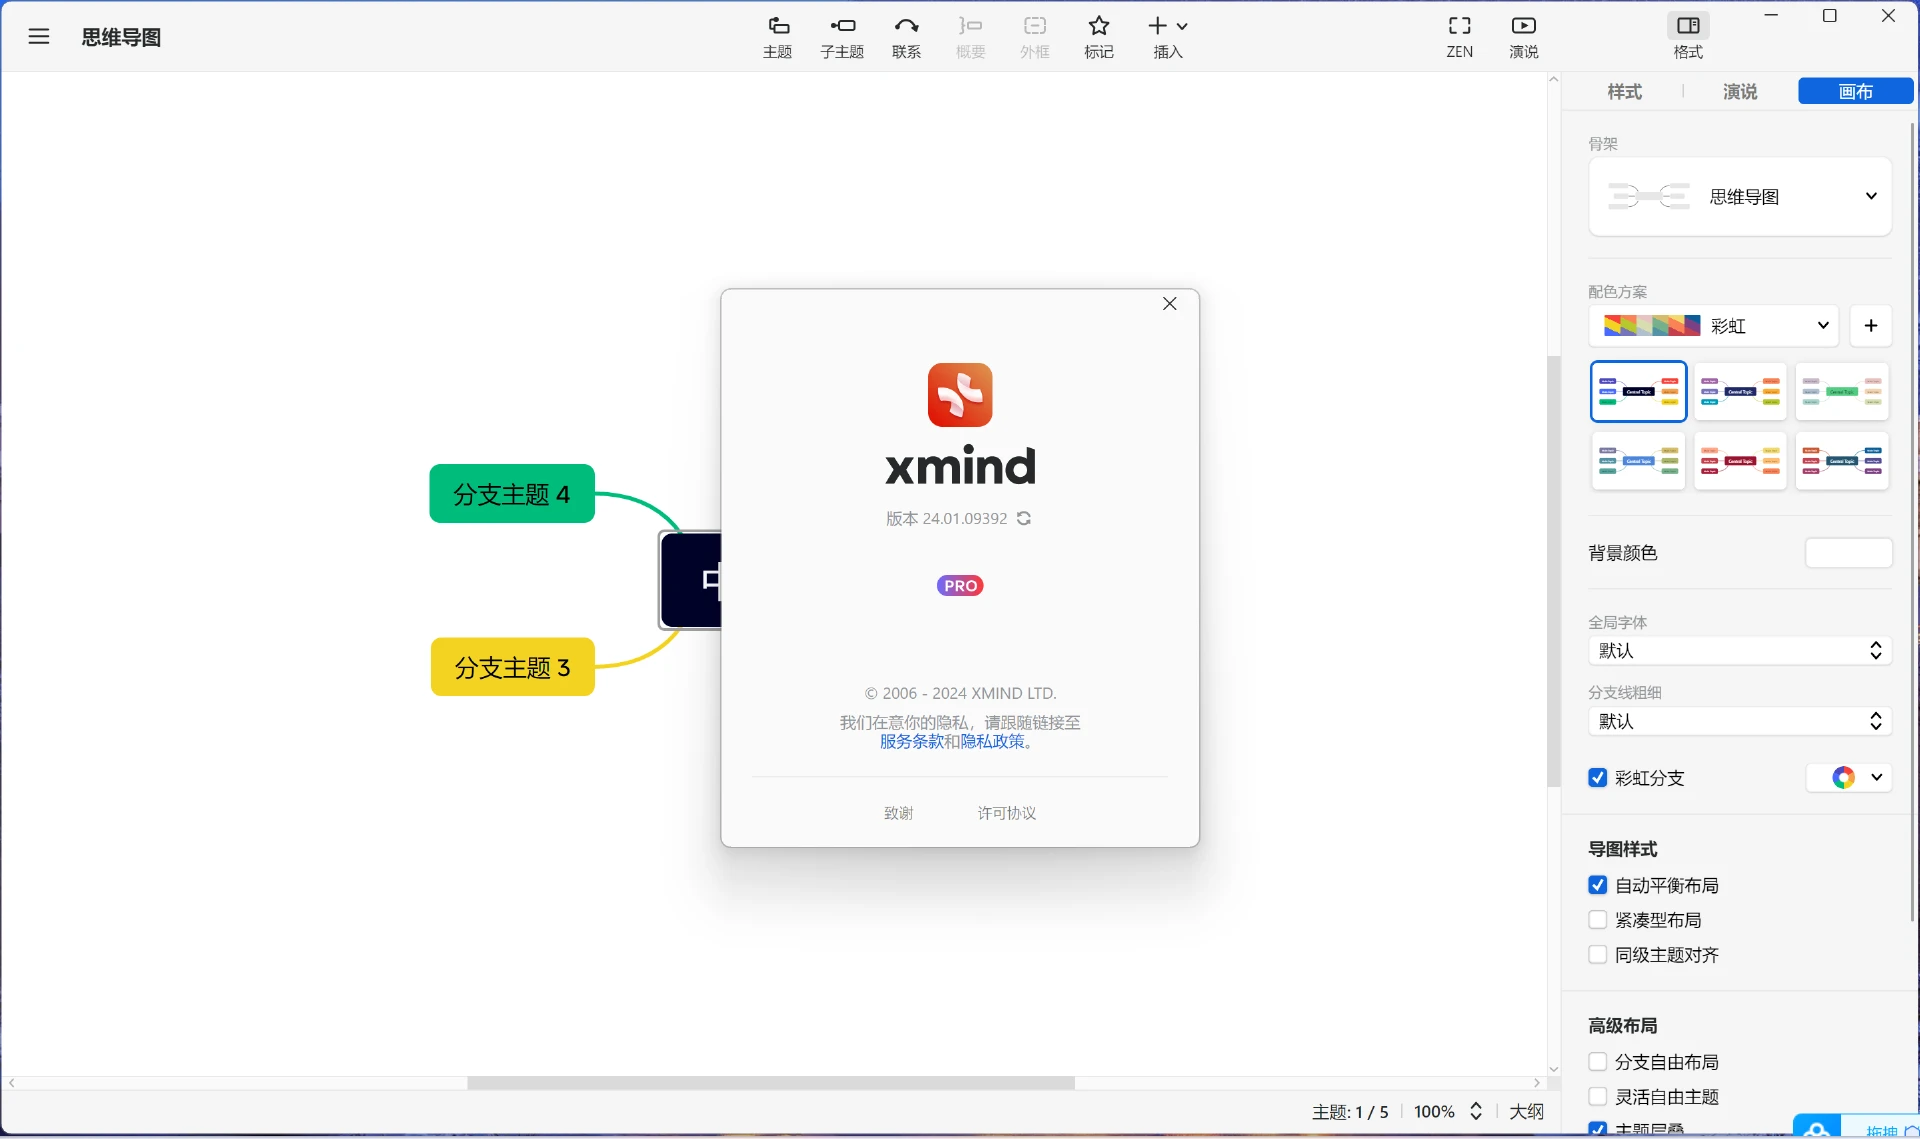Click the 服务条款 terms link
The height and width of the screenshot is (1139, 1920).
[x=912, y=742]
